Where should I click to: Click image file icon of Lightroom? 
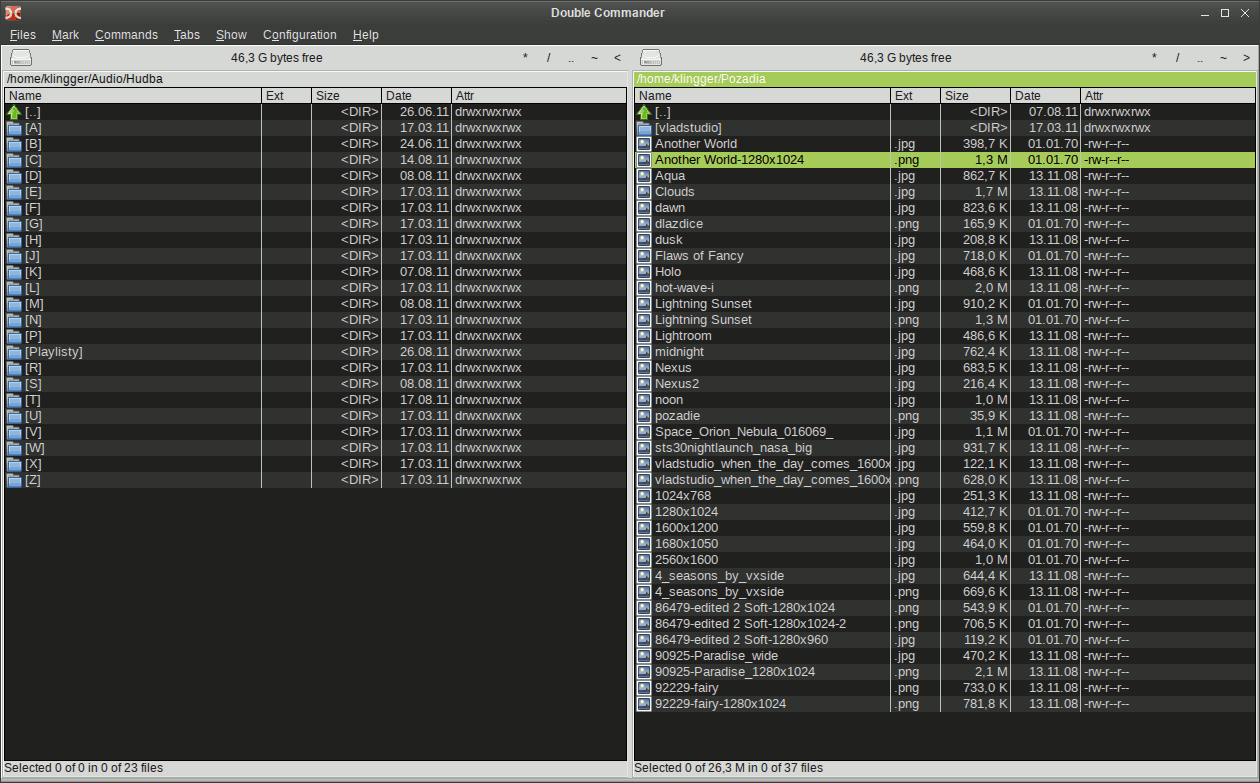coord(644,336)
